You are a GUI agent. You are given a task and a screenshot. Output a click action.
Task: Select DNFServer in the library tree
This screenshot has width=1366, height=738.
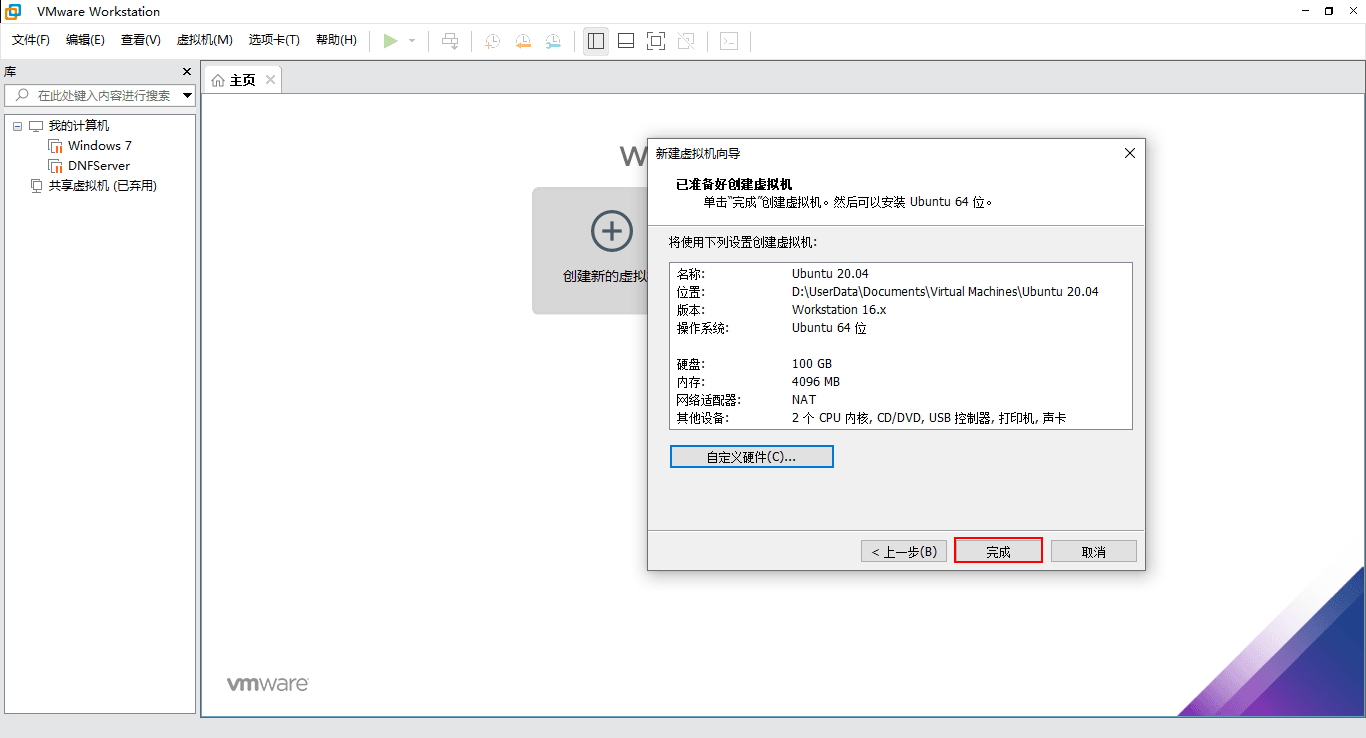coord(99,166)
